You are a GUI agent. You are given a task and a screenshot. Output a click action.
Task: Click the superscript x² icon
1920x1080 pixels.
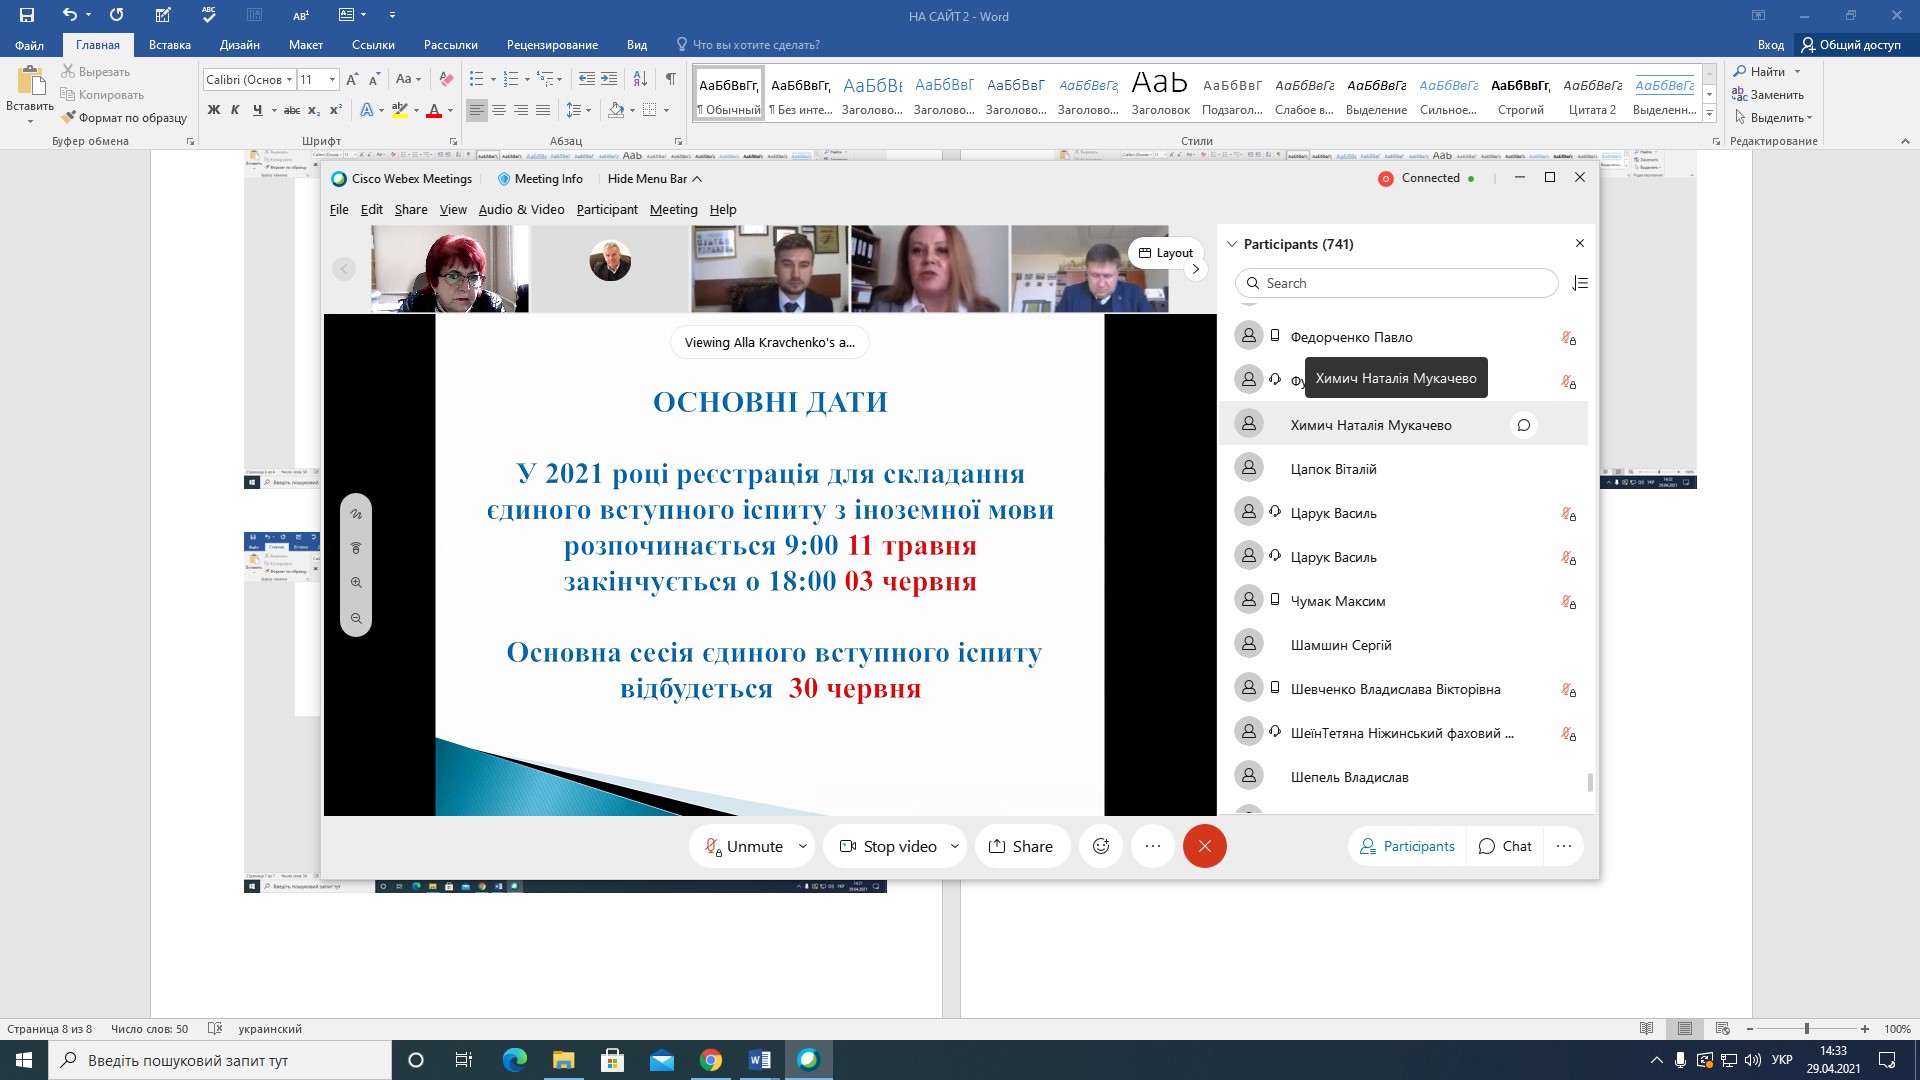point(336,110)
